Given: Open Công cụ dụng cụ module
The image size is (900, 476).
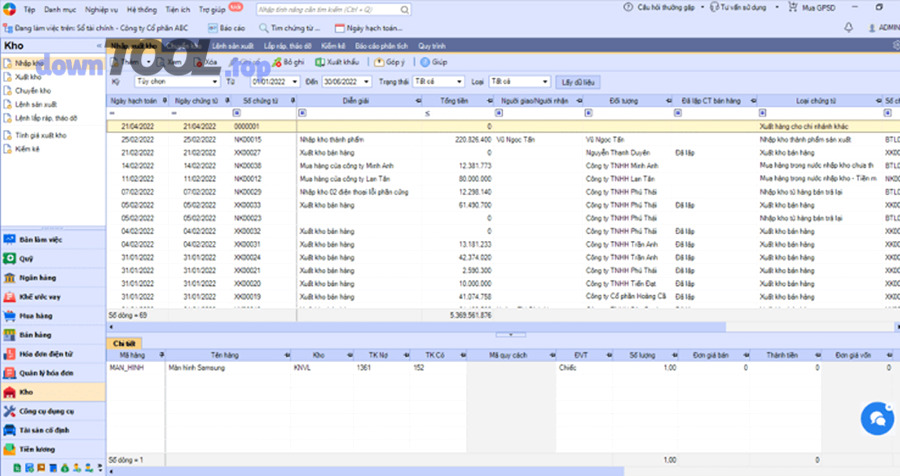Looking at the screenshot, I should tap(46, 411).
